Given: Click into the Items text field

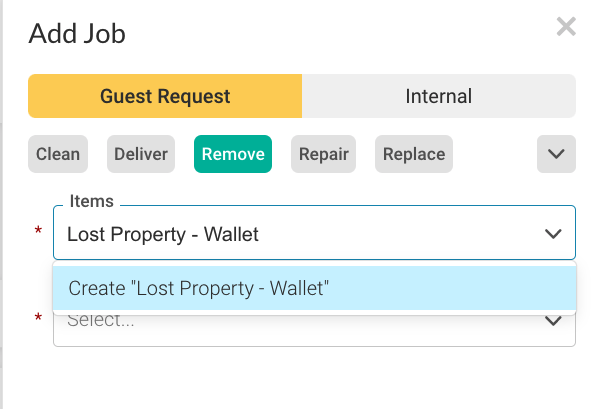Looking at the screenshot, I should (297, 233).
